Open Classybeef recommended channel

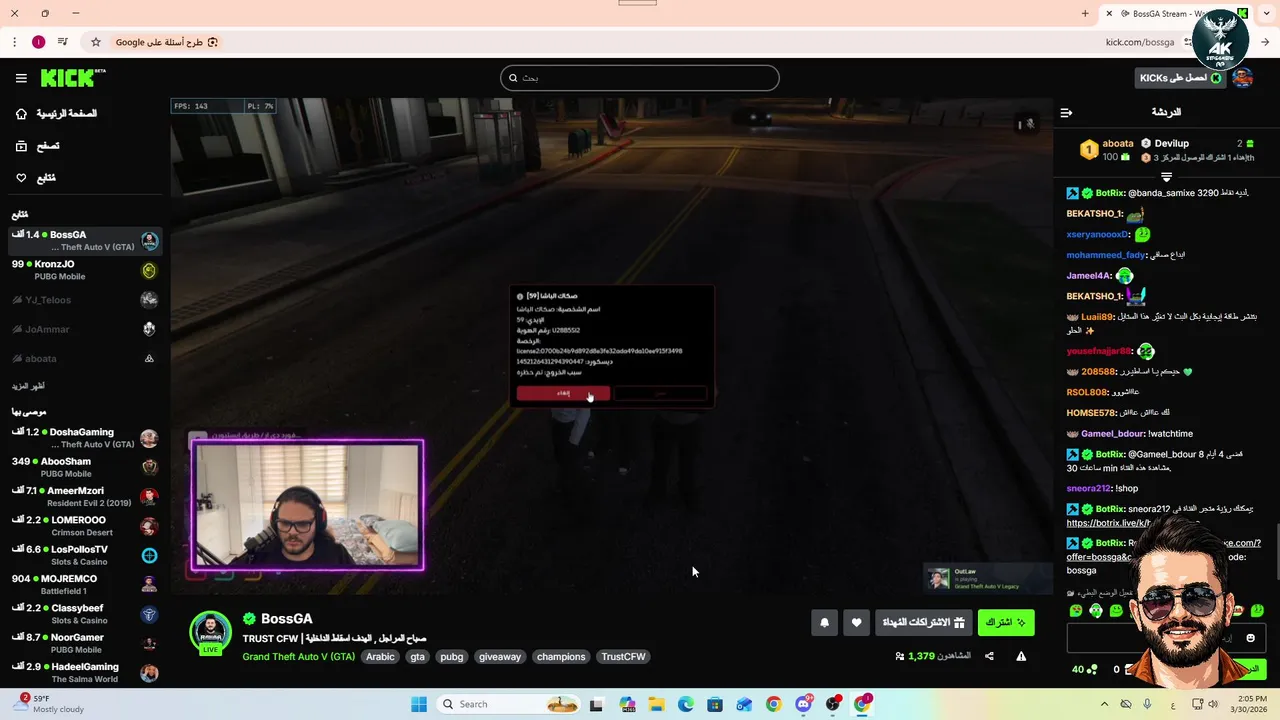pyautogui.click(x=85, y=614)
